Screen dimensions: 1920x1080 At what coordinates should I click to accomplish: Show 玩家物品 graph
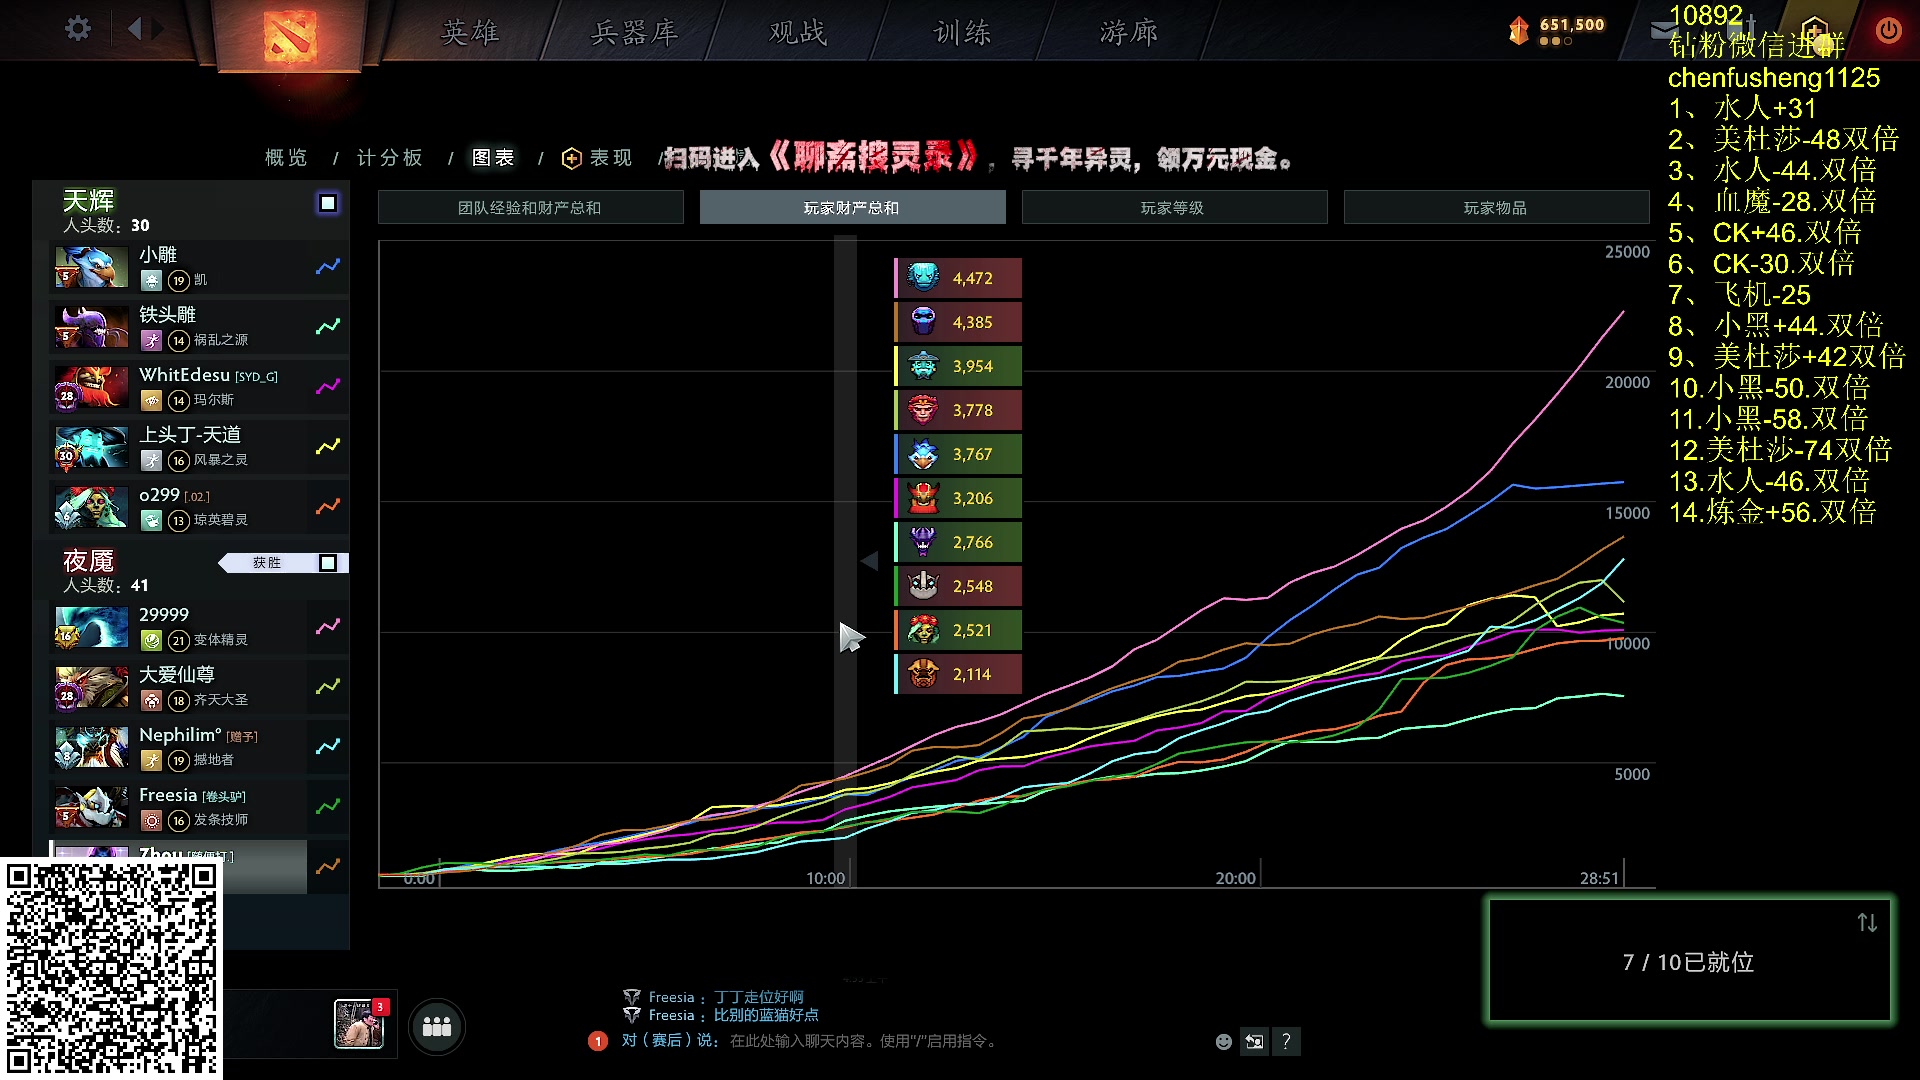coord(1496,207)
